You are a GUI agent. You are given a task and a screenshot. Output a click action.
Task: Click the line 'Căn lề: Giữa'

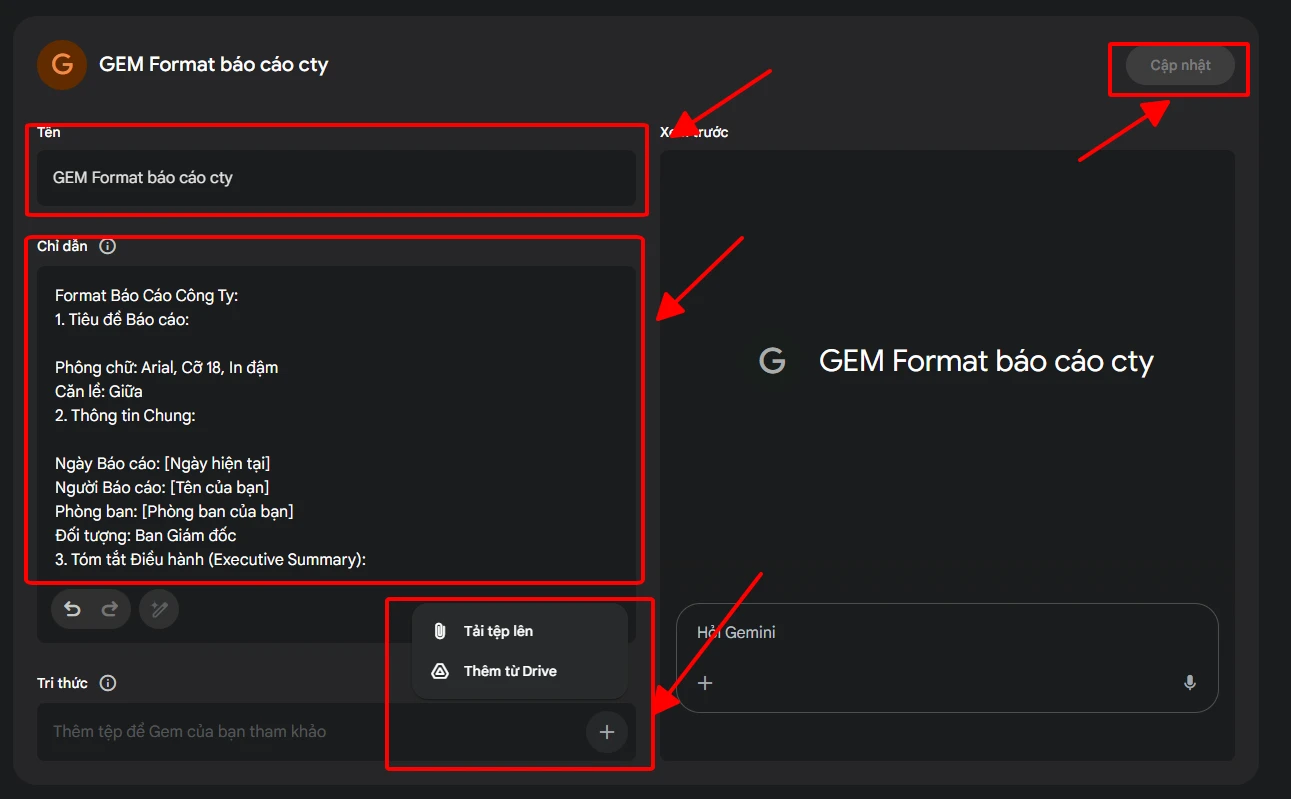coord(99,392)
